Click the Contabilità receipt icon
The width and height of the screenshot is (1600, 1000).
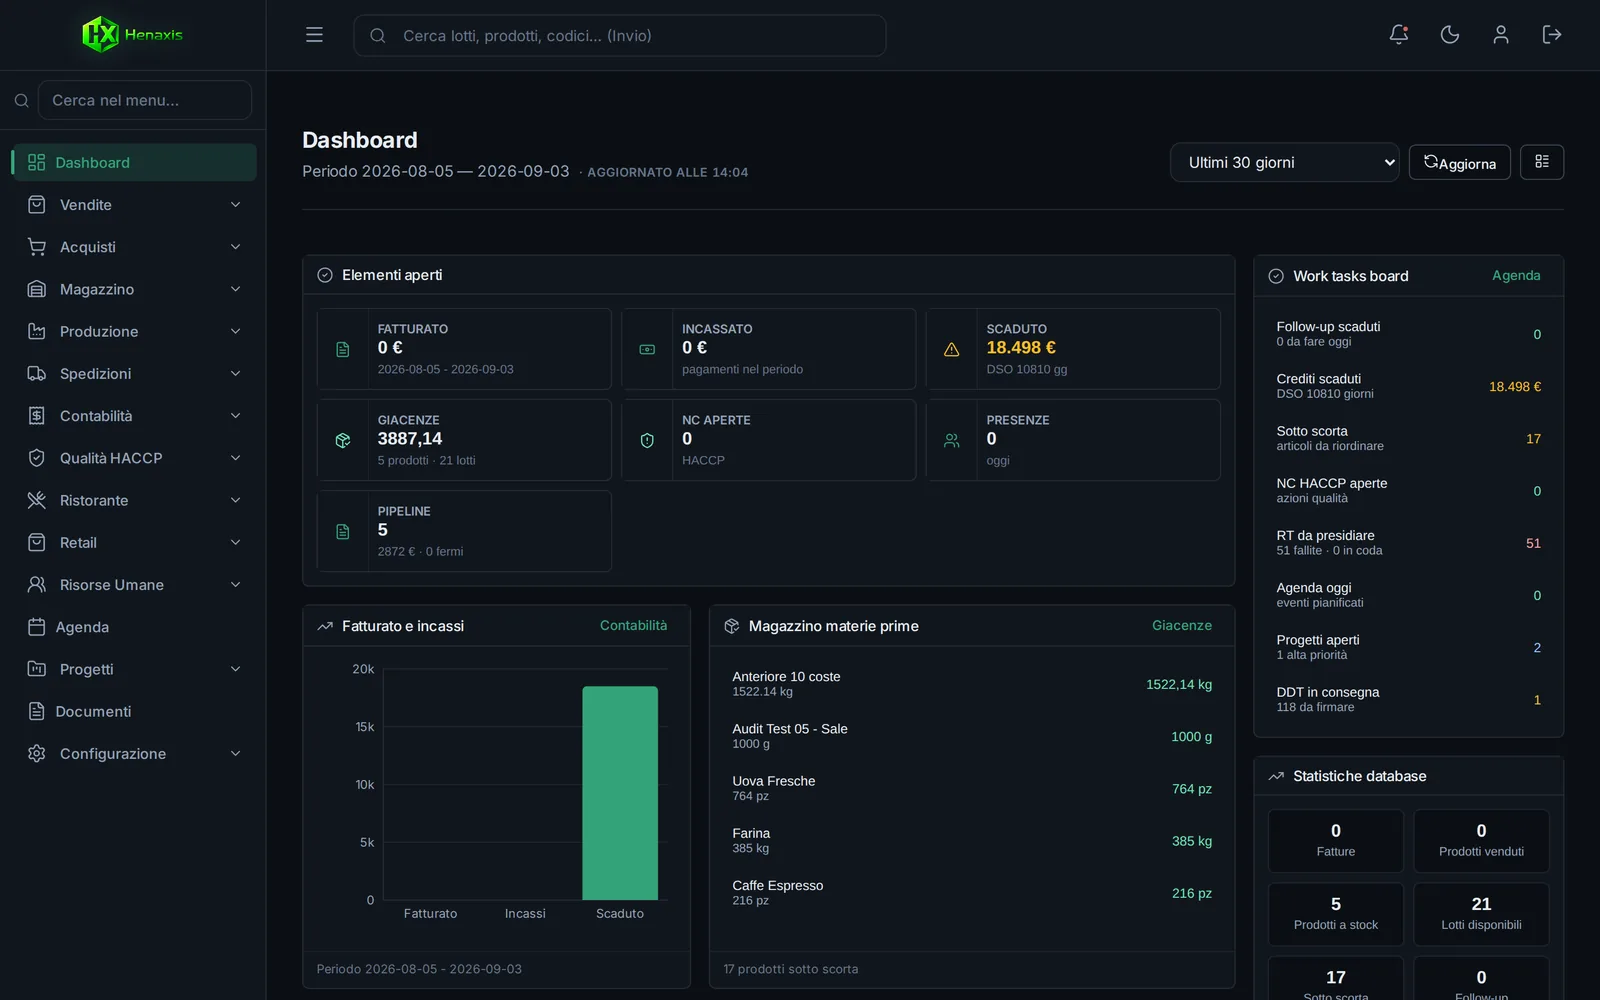[37, 416]
